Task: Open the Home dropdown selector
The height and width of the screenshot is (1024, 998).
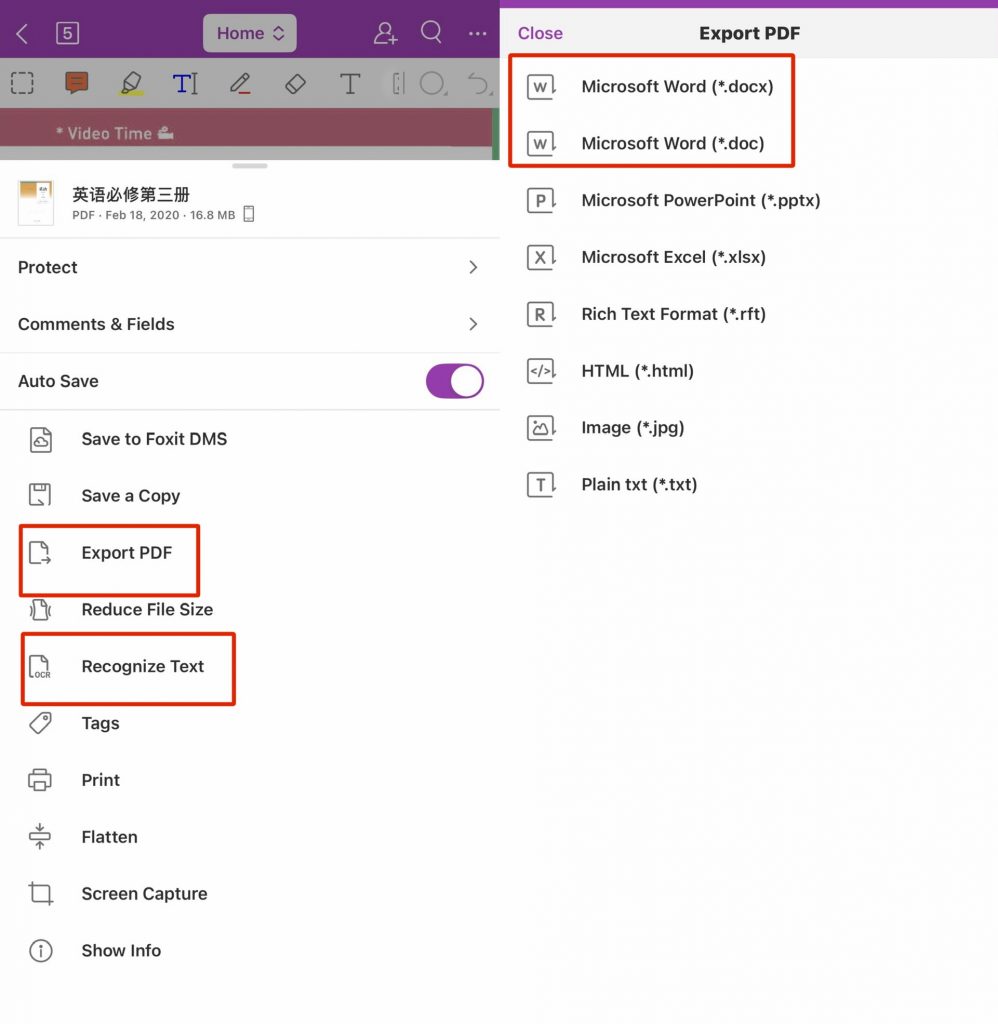Action: tap(250, 33)
